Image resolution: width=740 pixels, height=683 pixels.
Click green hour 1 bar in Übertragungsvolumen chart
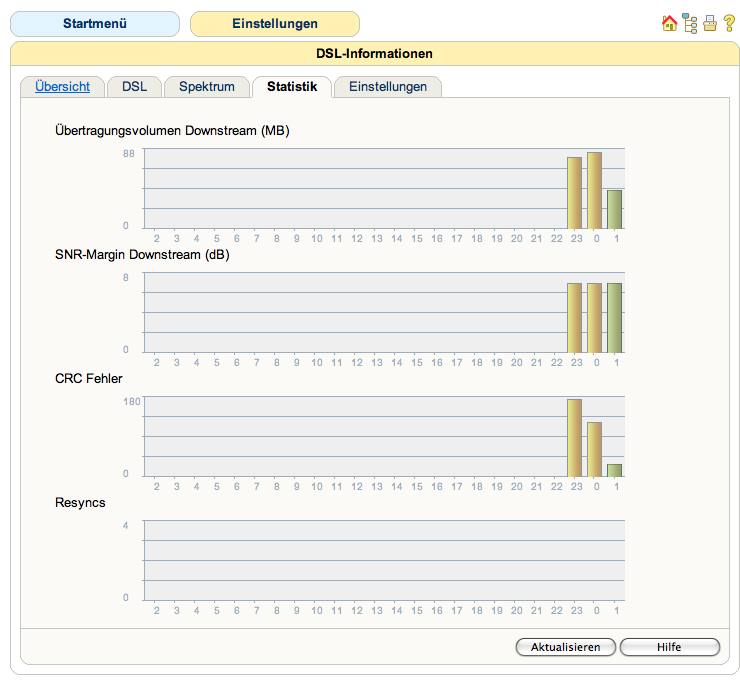pyautogui.click(x=614, y=210)
